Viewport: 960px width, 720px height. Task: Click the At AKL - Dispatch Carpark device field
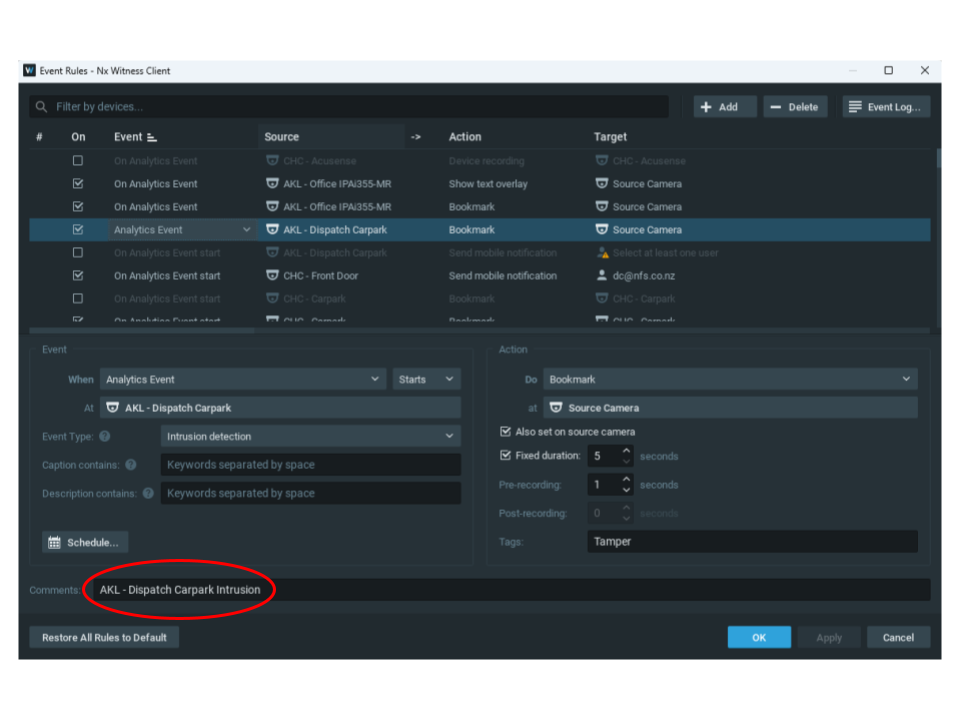tap(280, 408)
